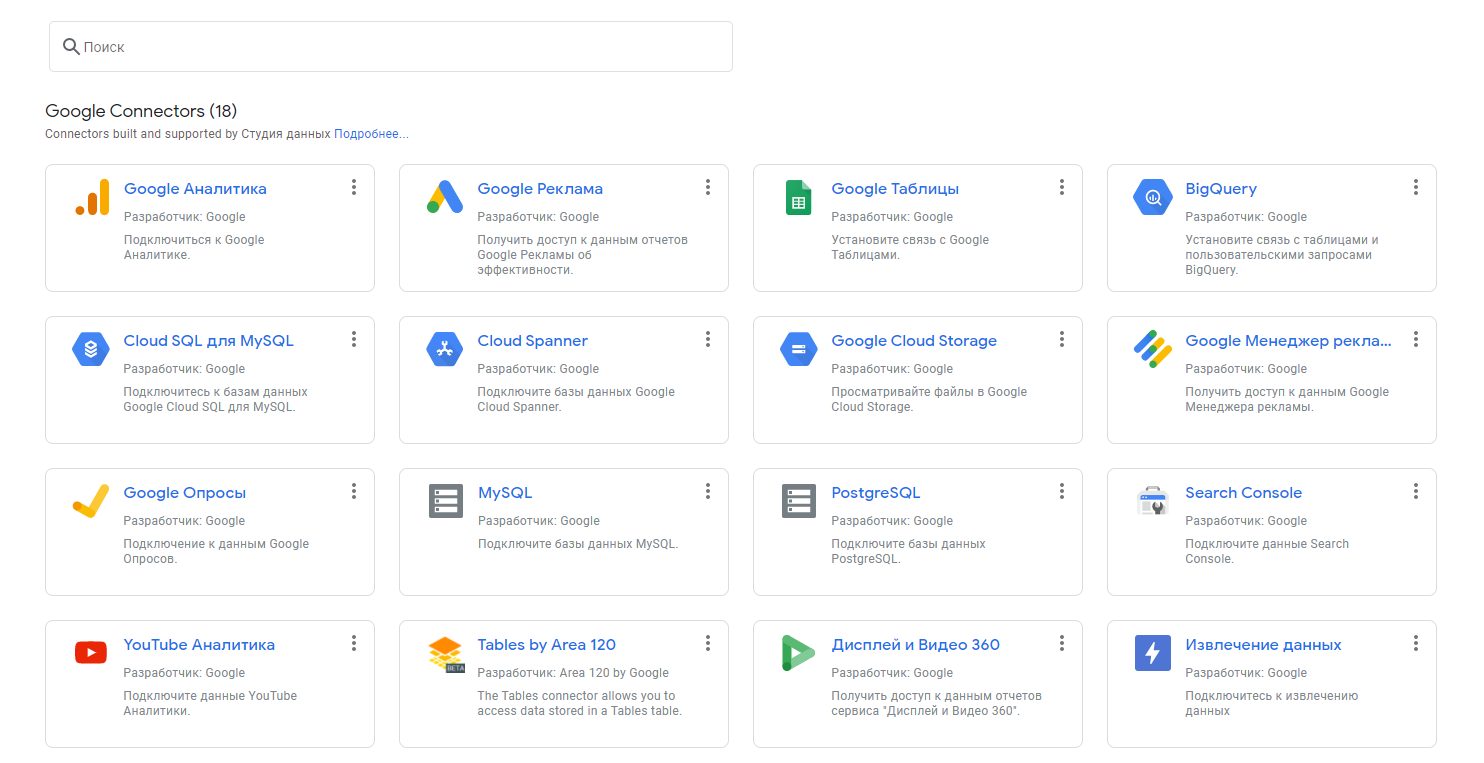The width and height of the screenshot is (1484, 763).
Task: Expand three-dot menu on Google Cloud Storage
Action: (x=1062, y=339)
